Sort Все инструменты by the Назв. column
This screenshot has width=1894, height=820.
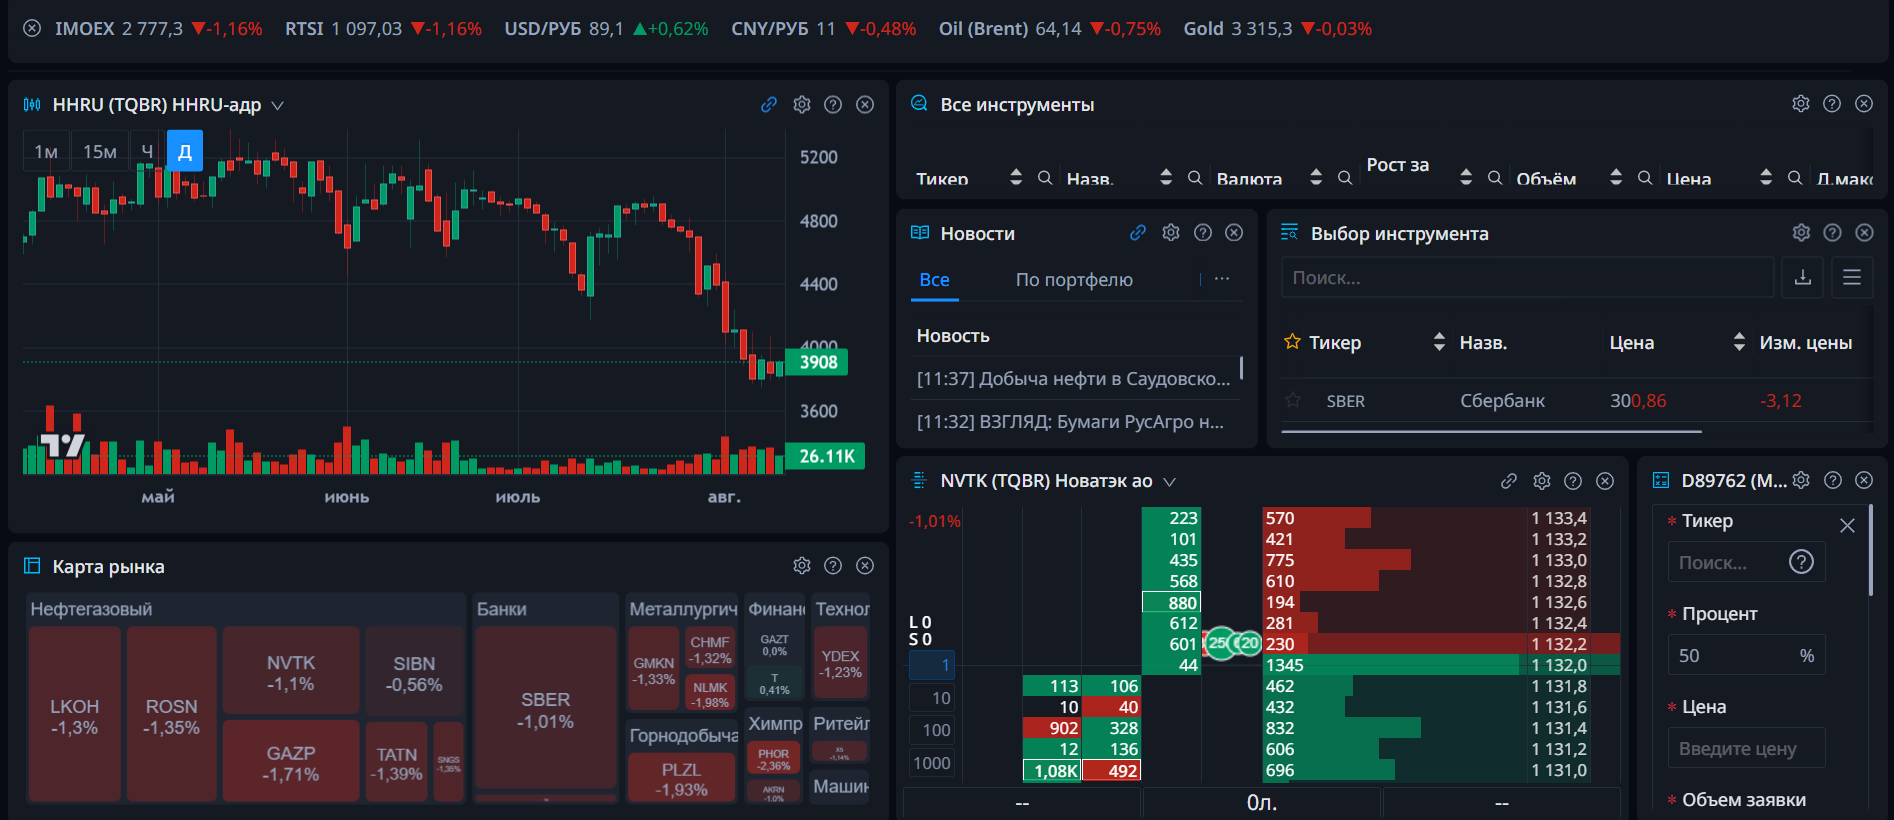[1166, 177]
